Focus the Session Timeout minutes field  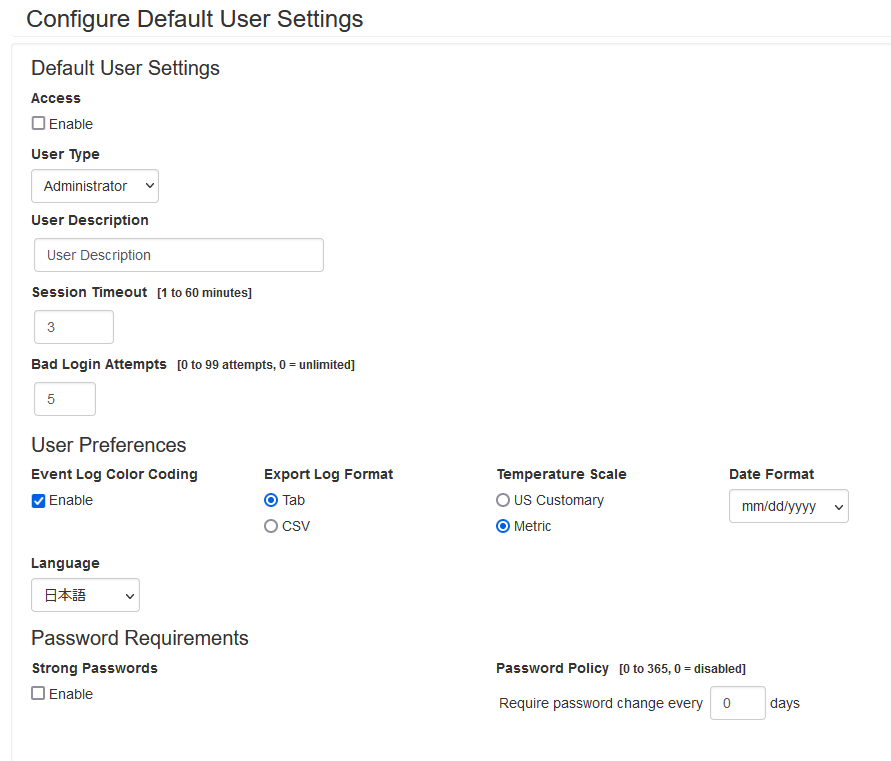click(x=74, y=327)
